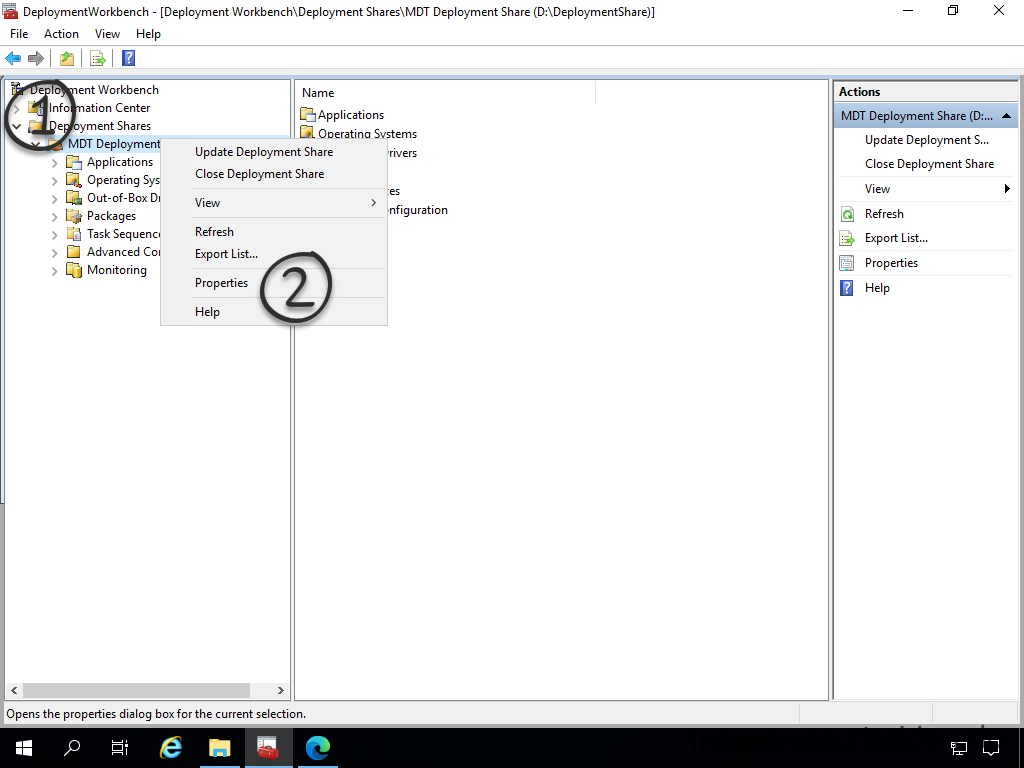1024x768 pixels.
Task: Click the left arrow of tree scrollbar
Action: 14,690
